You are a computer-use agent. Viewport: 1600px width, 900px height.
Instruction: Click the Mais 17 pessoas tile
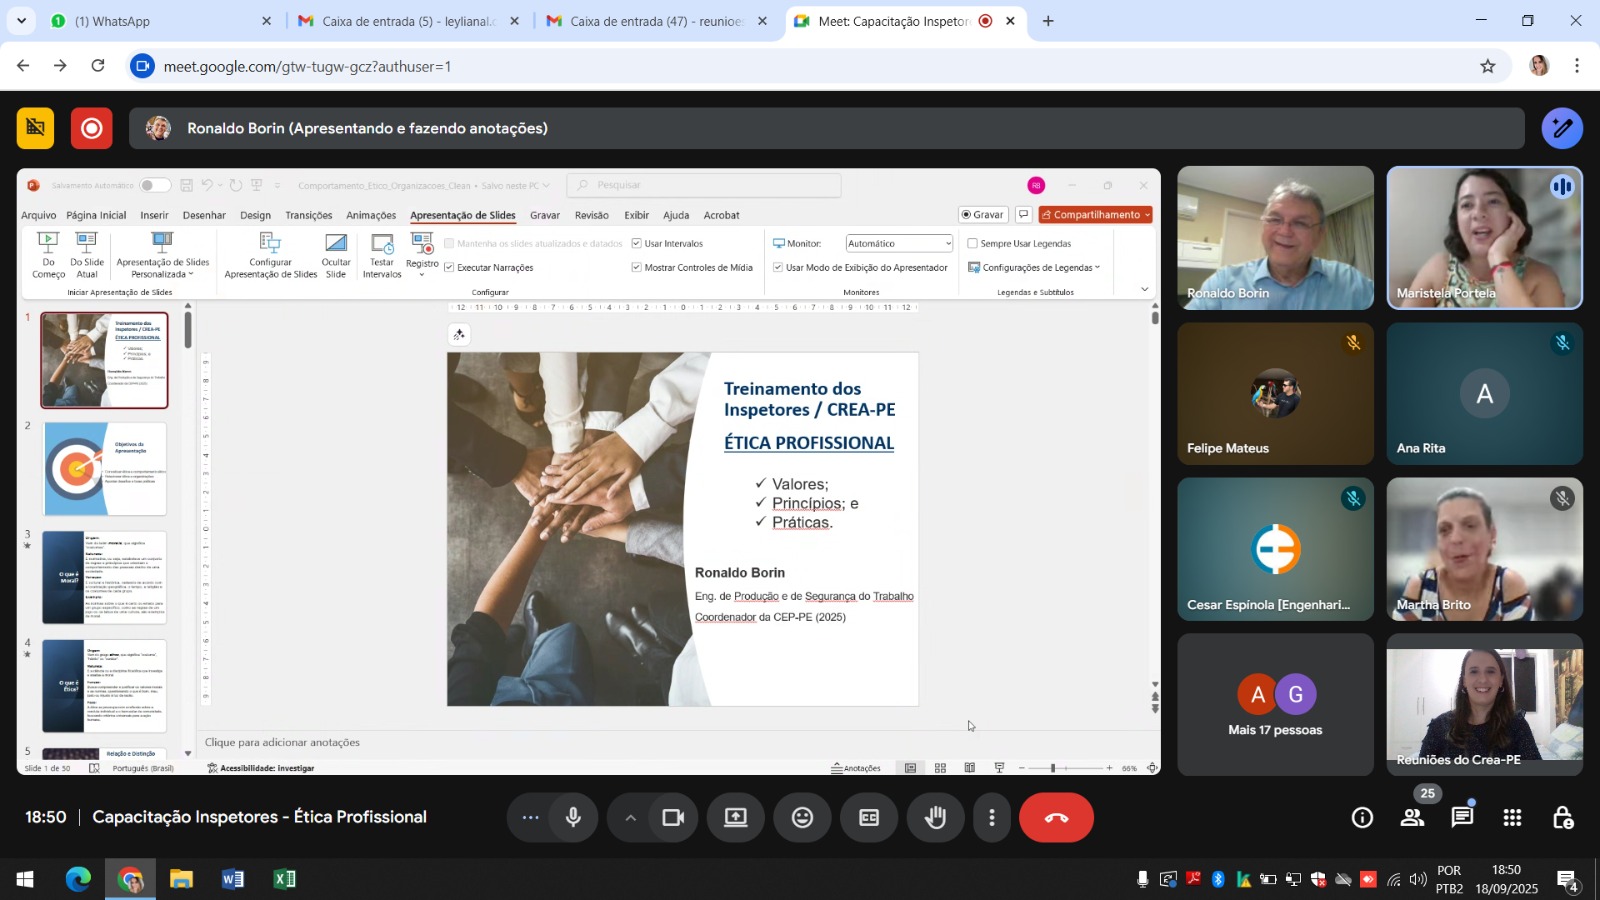point(1275,705)
